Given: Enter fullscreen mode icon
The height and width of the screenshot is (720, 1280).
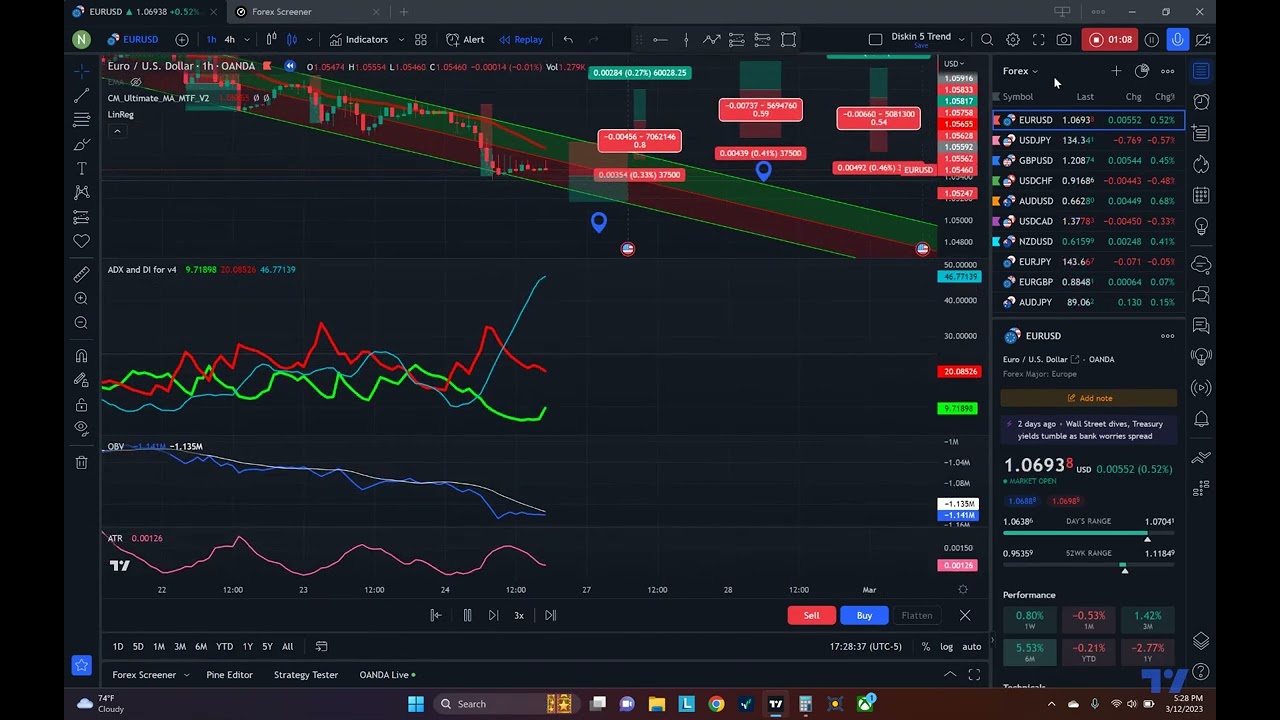Looking at the screenshot, I should point(1038,40).
